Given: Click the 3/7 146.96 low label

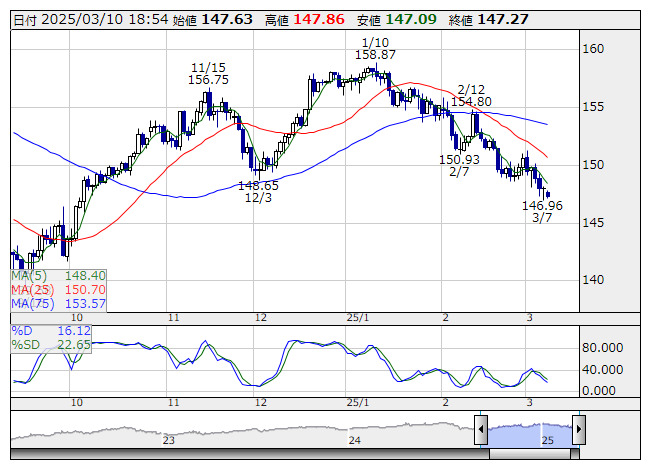Looking at the screenshot, I should click(542, 211).
